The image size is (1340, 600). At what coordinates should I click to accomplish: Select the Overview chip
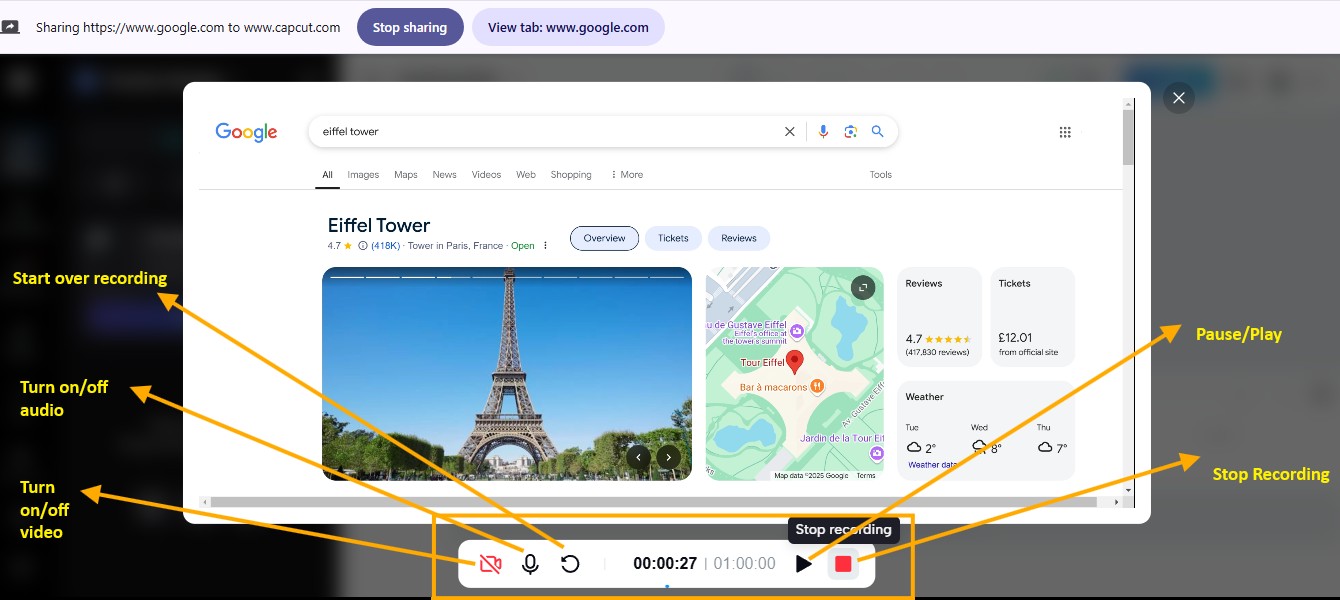pyautogui.click(x=604, y=238)
